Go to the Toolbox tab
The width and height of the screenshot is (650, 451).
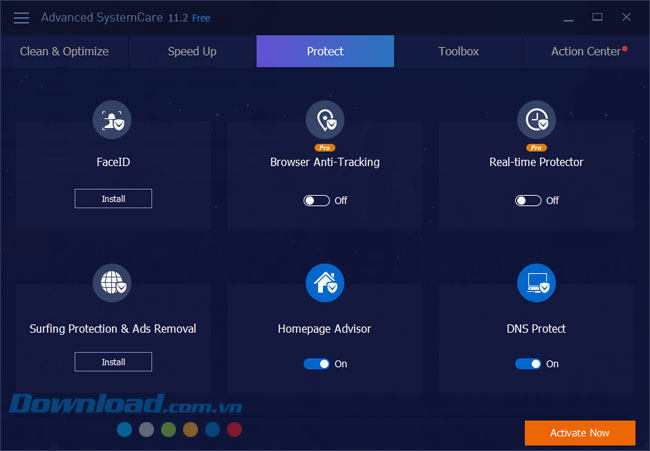click(458, 51)
